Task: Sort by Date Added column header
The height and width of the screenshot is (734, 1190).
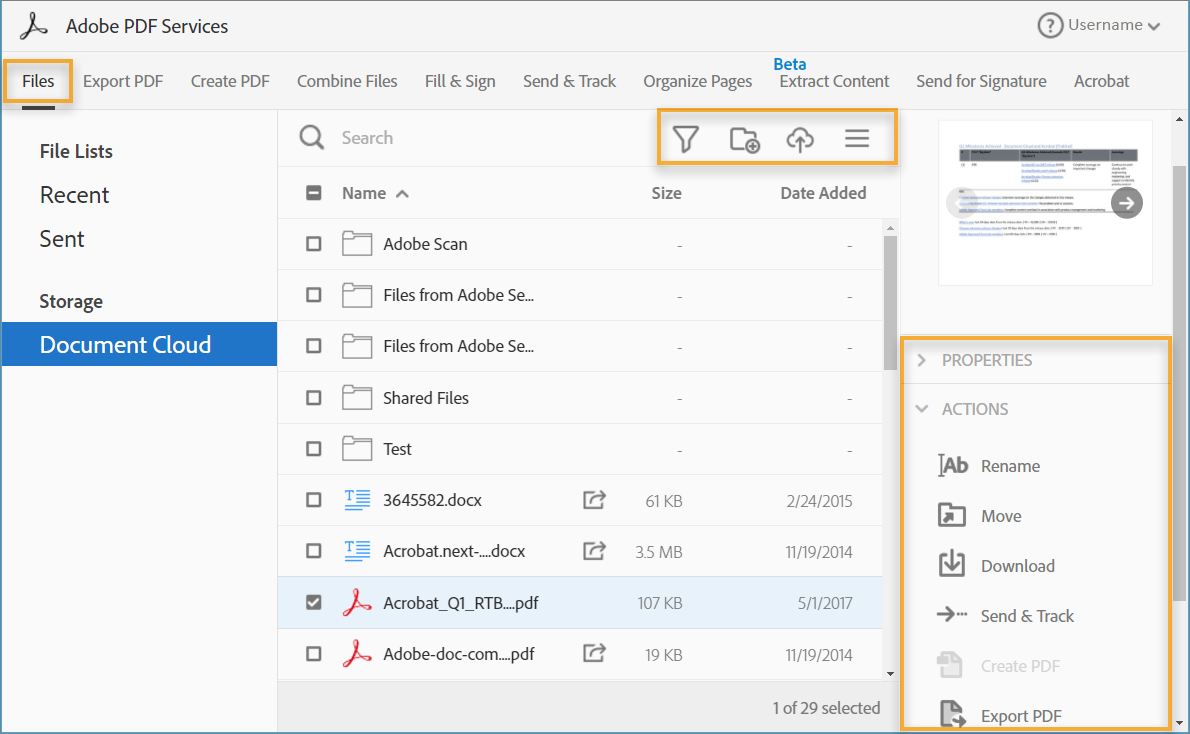Action: pos(823,194)
